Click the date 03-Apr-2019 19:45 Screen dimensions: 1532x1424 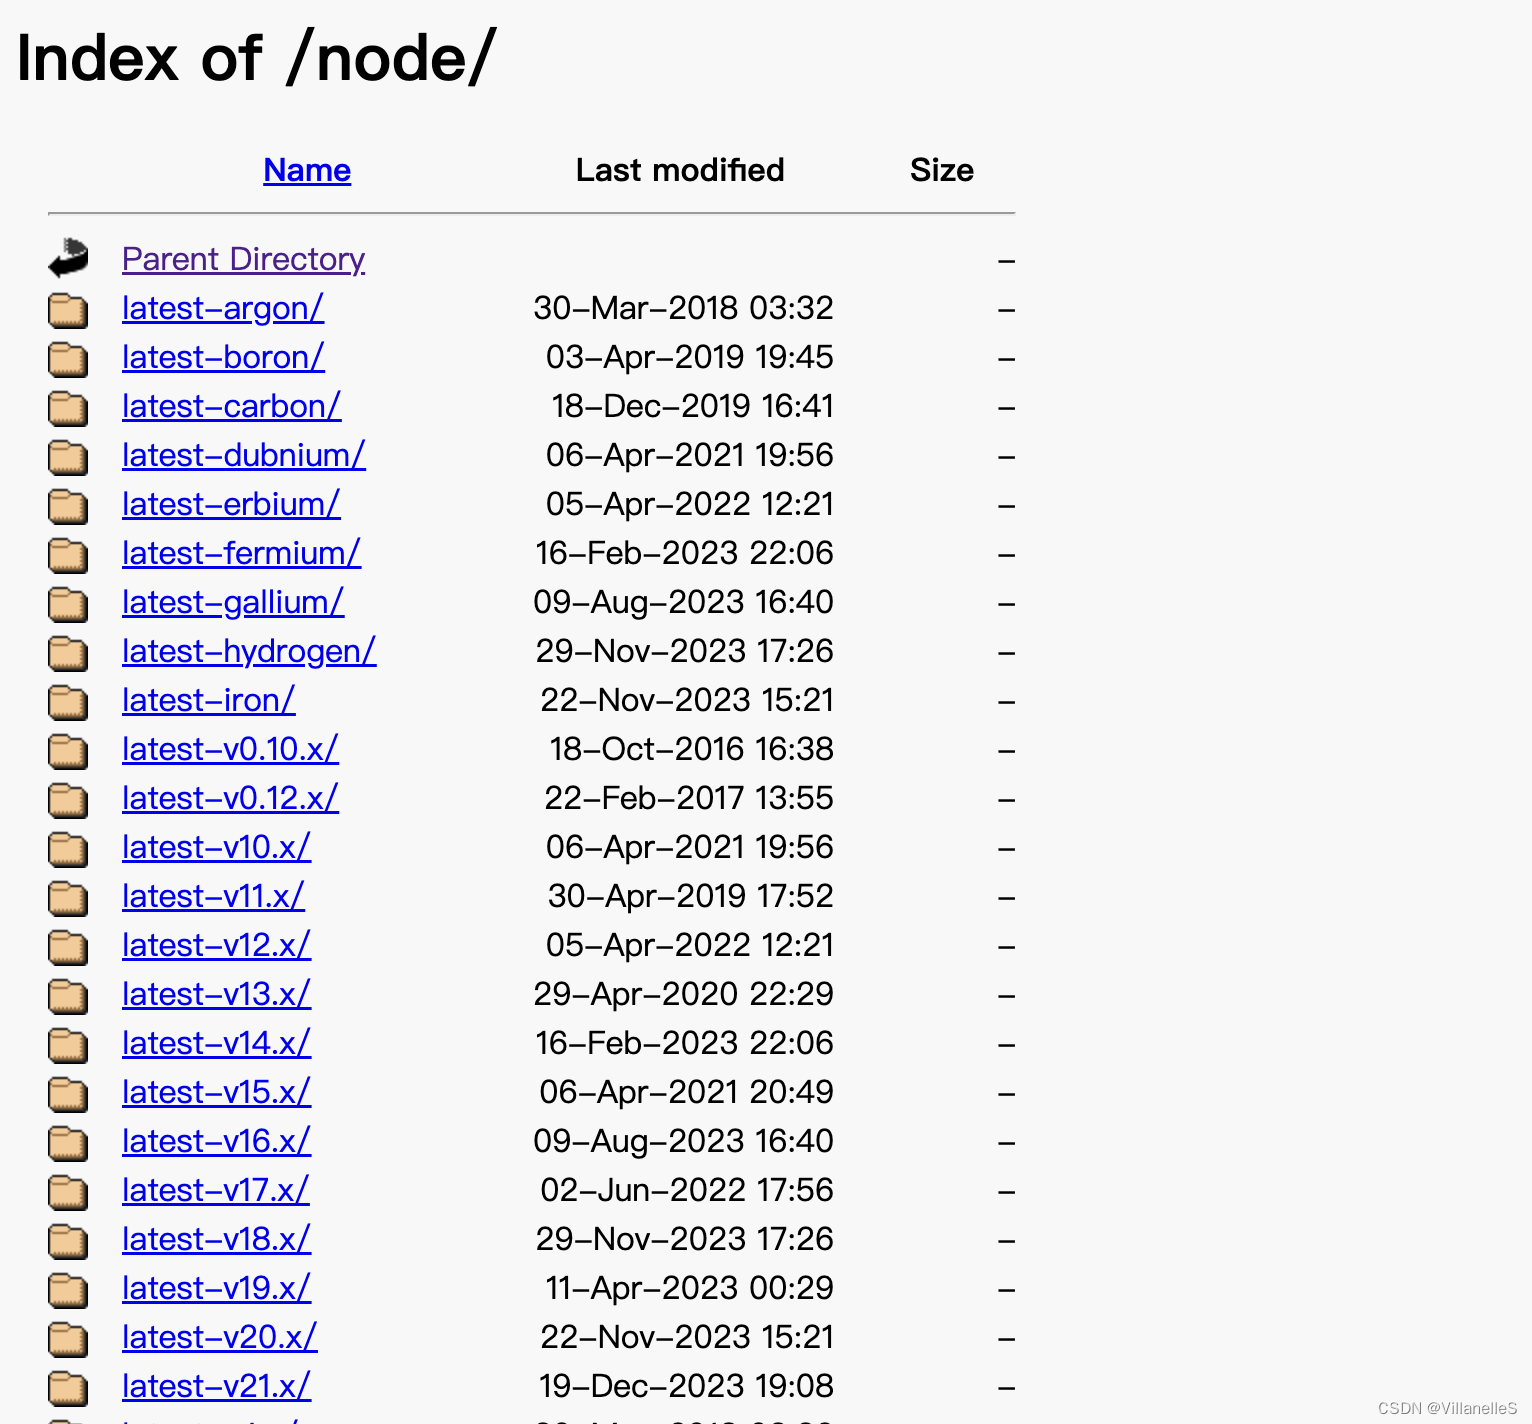(690, 357)
